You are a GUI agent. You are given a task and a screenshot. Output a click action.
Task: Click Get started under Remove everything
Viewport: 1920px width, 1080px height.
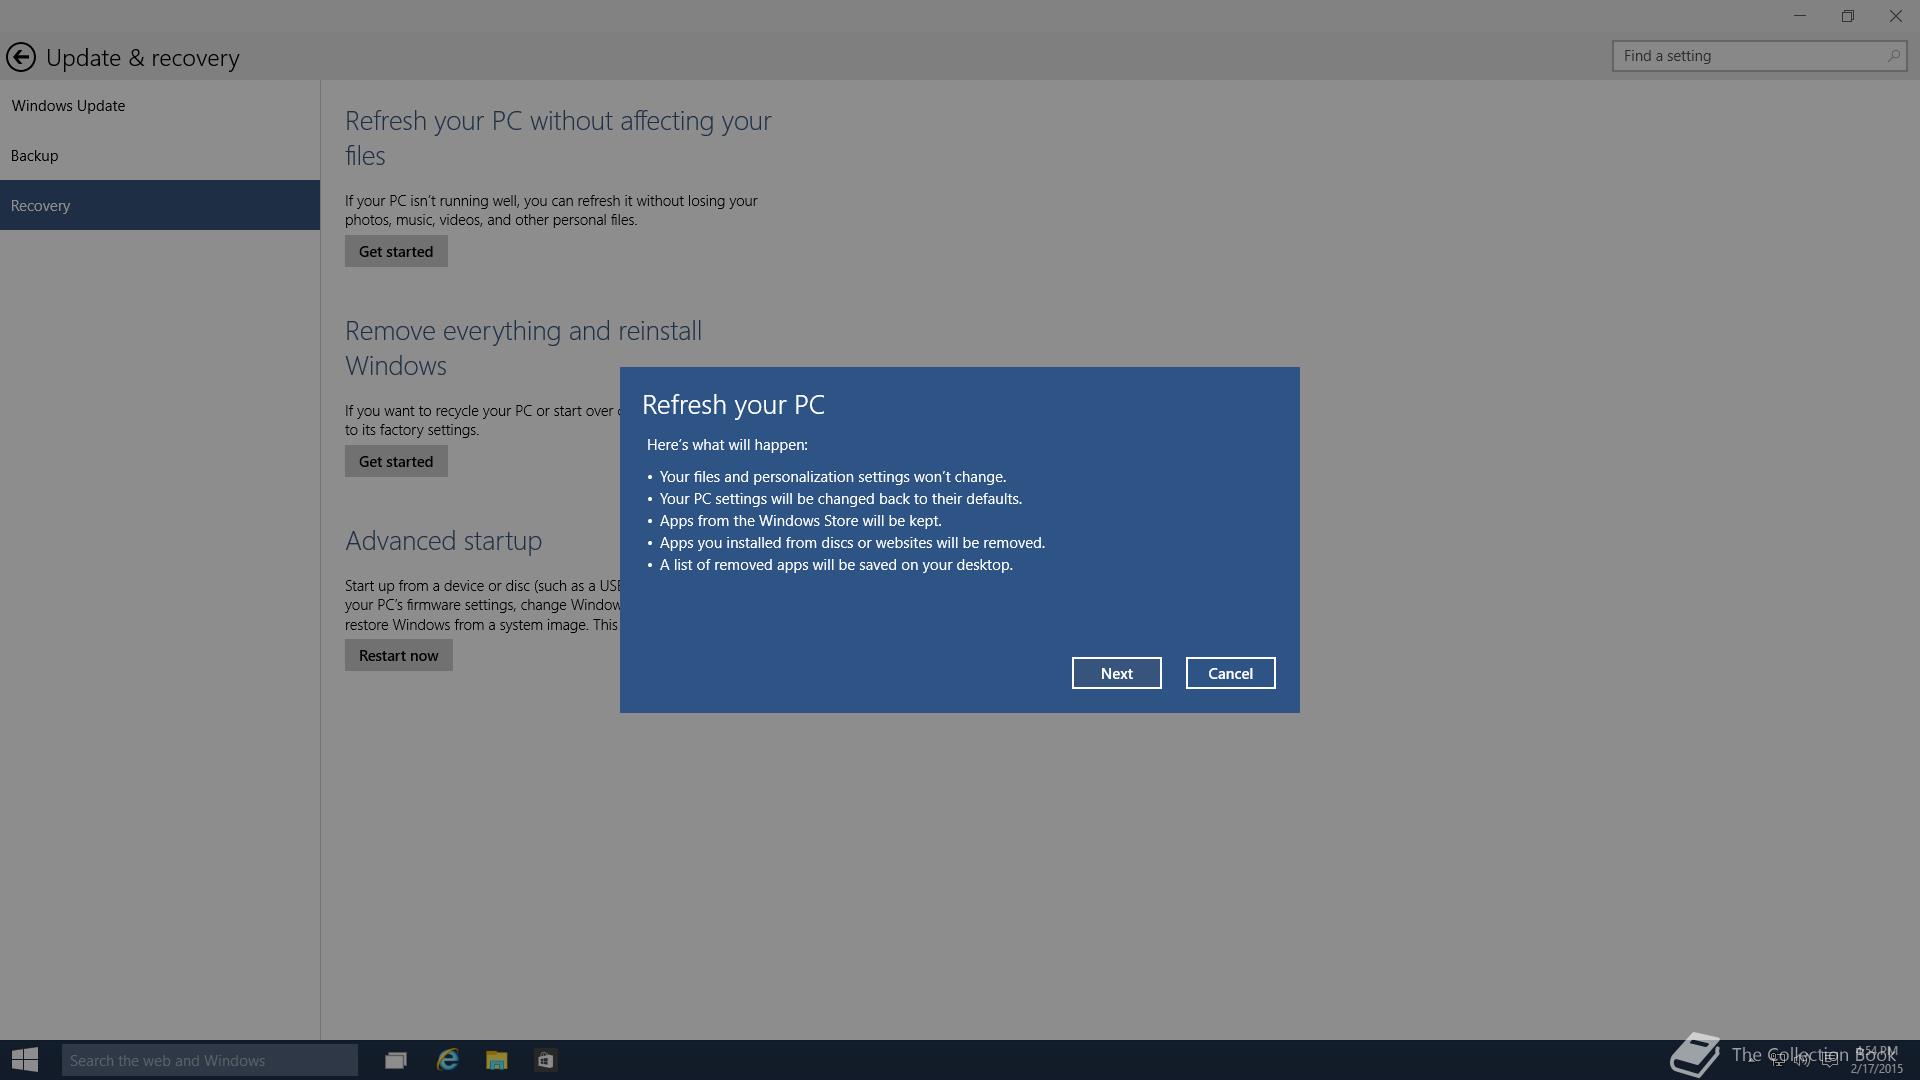pyautogui.click(x=396, y=461)
